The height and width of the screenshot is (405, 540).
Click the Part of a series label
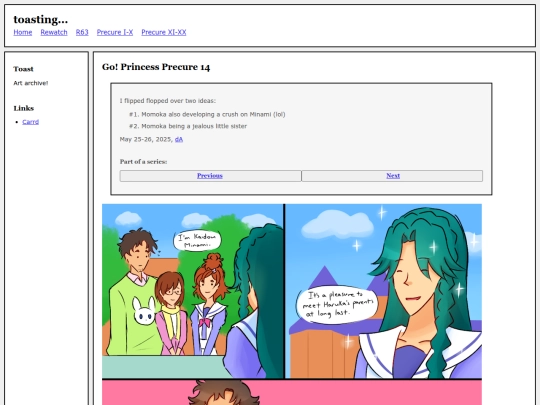pyautogui.click(x=143, y=162)
